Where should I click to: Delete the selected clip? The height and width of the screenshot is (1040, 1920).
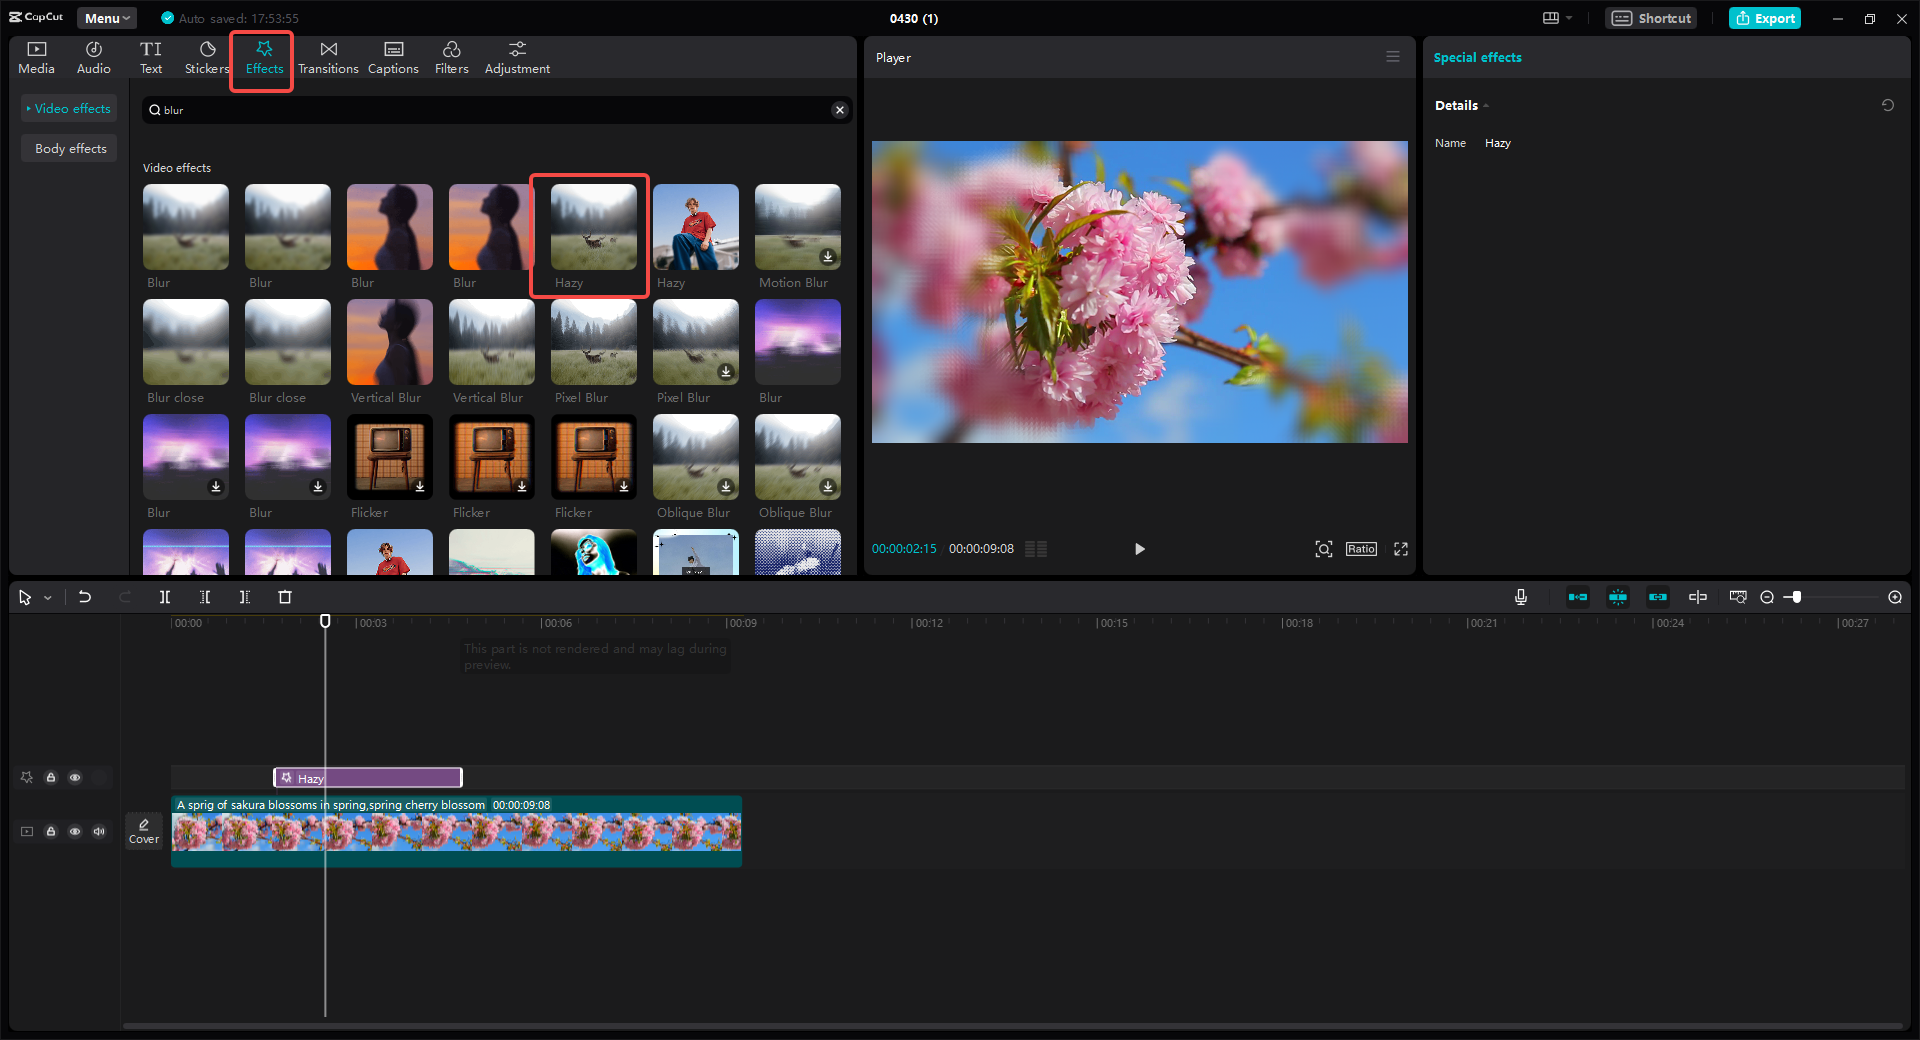[285, 597]
